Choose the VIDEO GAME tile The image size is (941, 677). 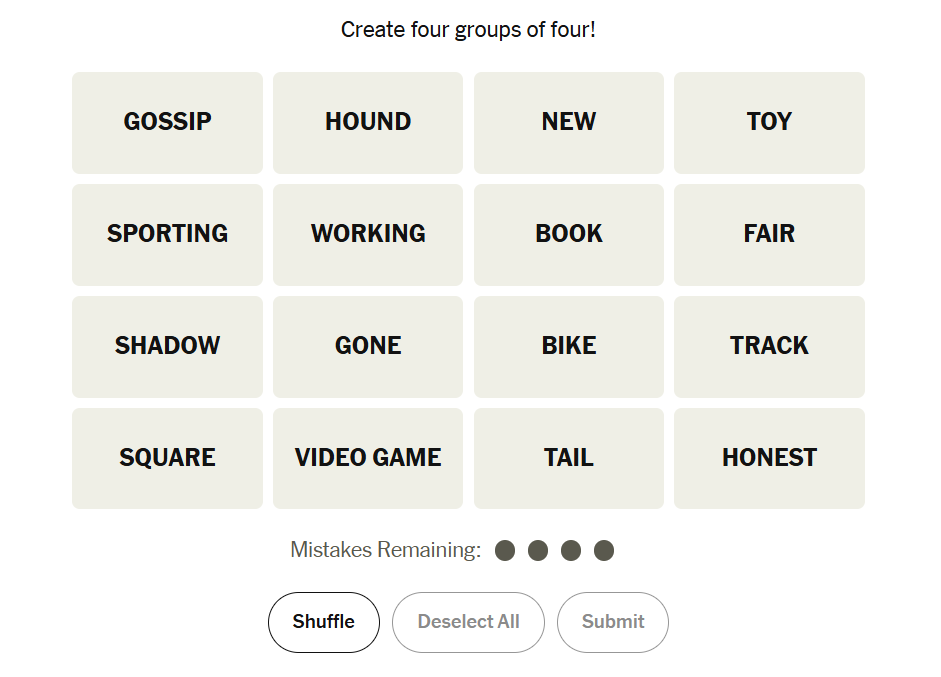368,458
